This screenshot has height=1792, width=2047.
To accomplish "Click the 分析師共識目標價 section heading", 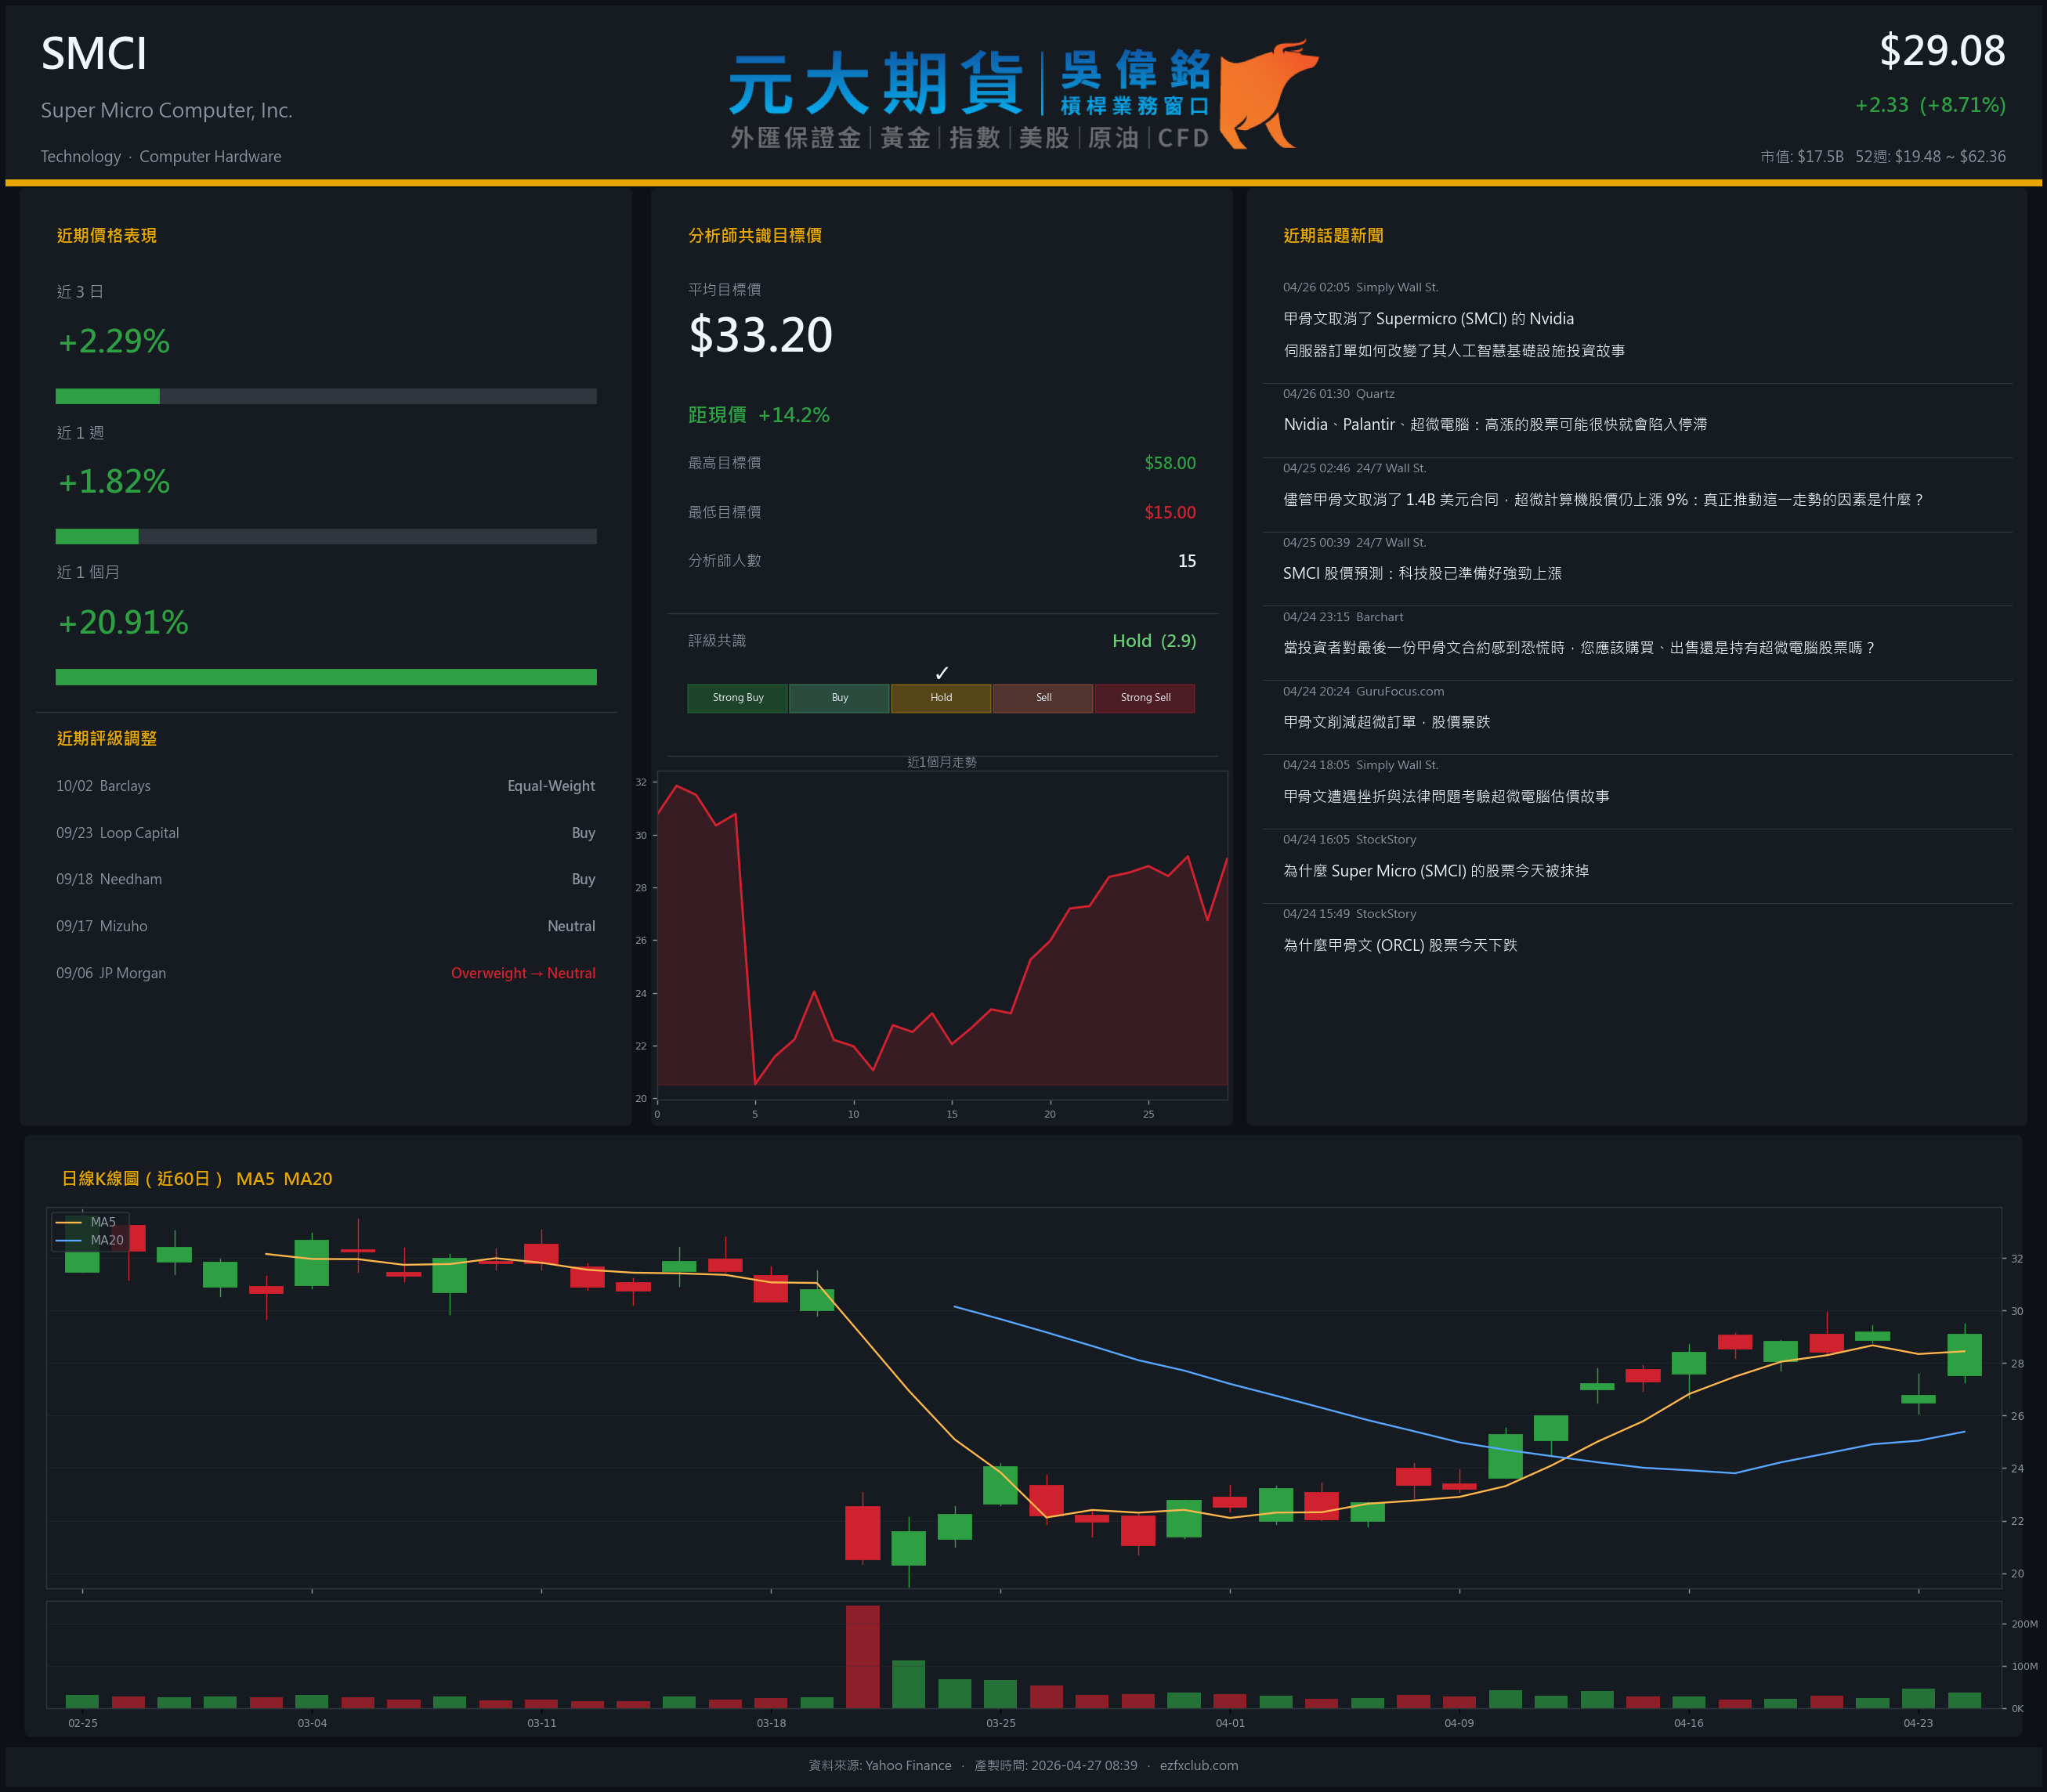I will [755, 235].
